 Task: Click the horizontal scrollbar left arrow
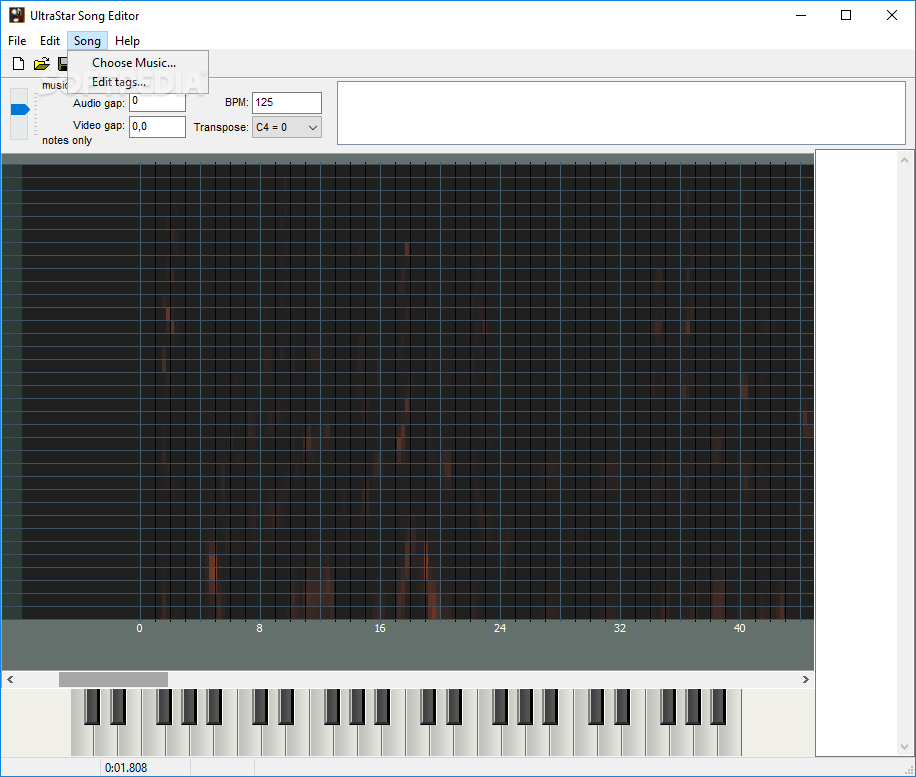pyautogui.click(x=10, y=679)
